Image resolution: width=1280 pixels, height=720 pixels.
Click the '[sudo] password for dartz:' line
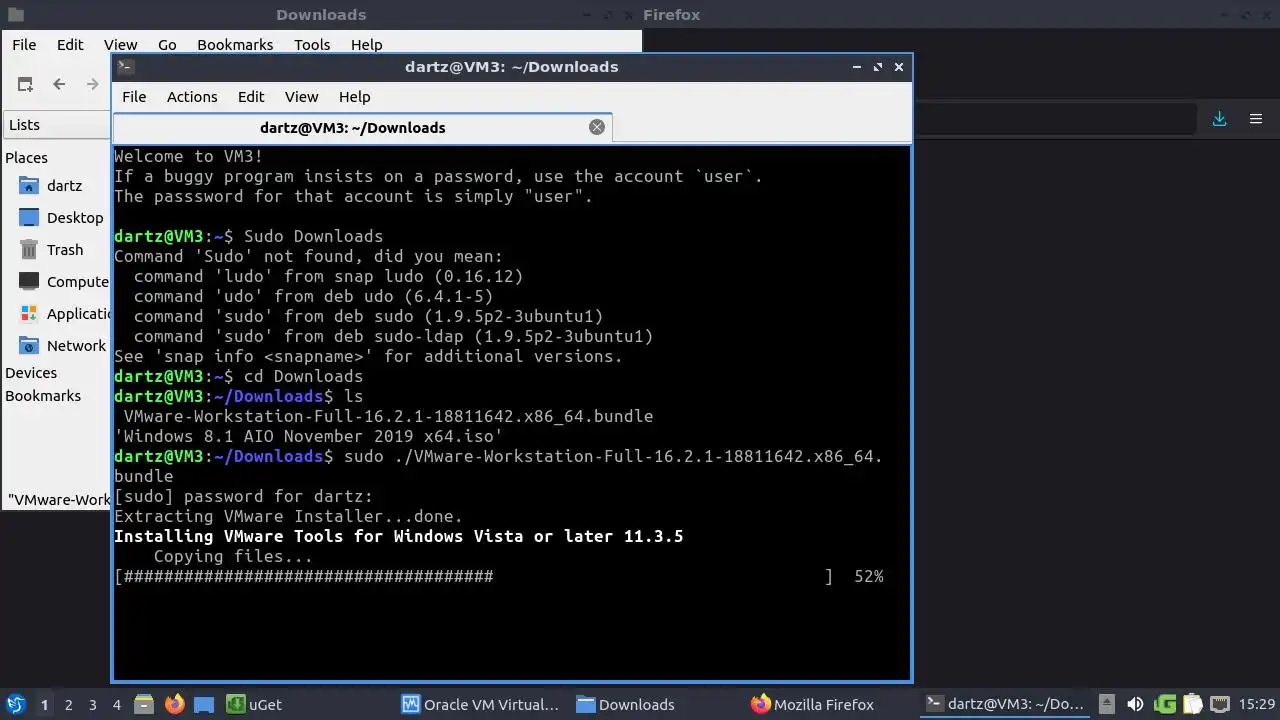(x=243, y=497)
